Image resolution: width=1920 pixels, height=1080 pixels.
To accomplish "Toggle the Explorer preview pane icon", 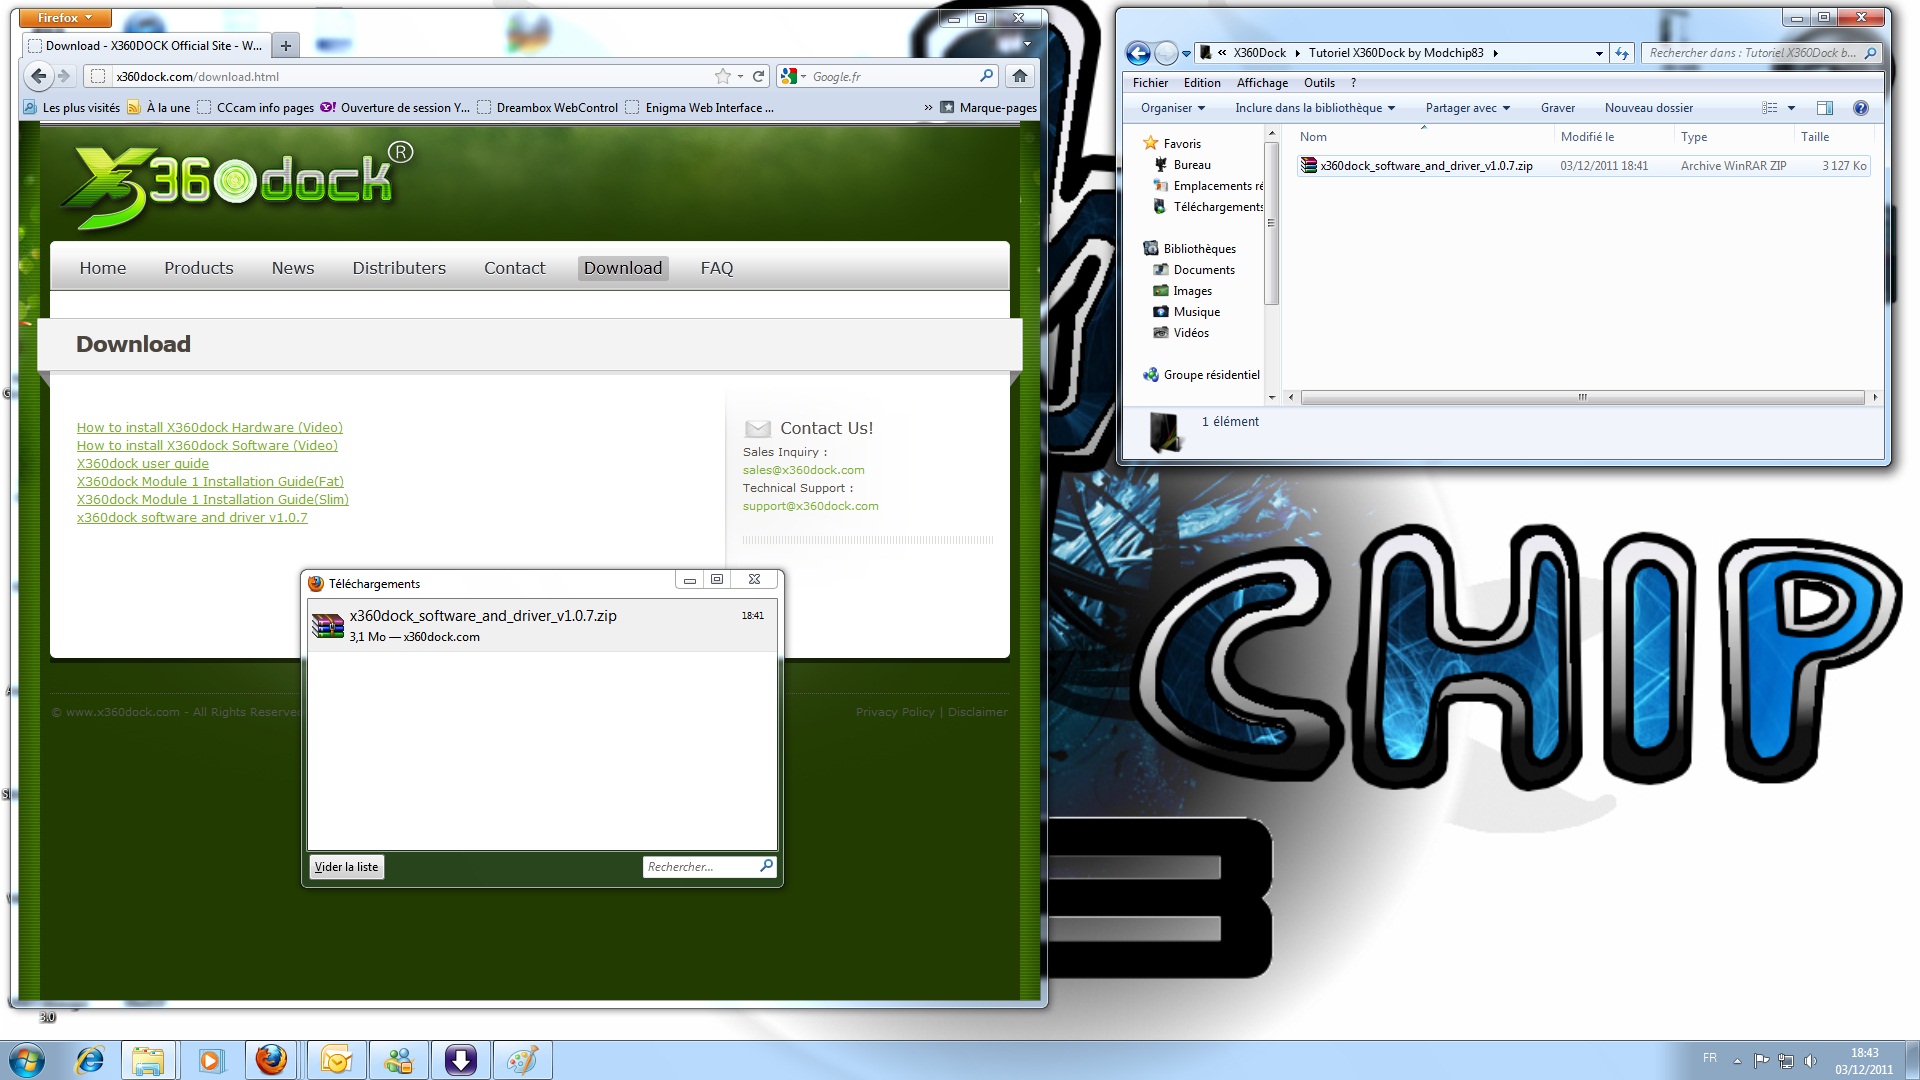I will pyautogui.click(x=1824, y=108).
